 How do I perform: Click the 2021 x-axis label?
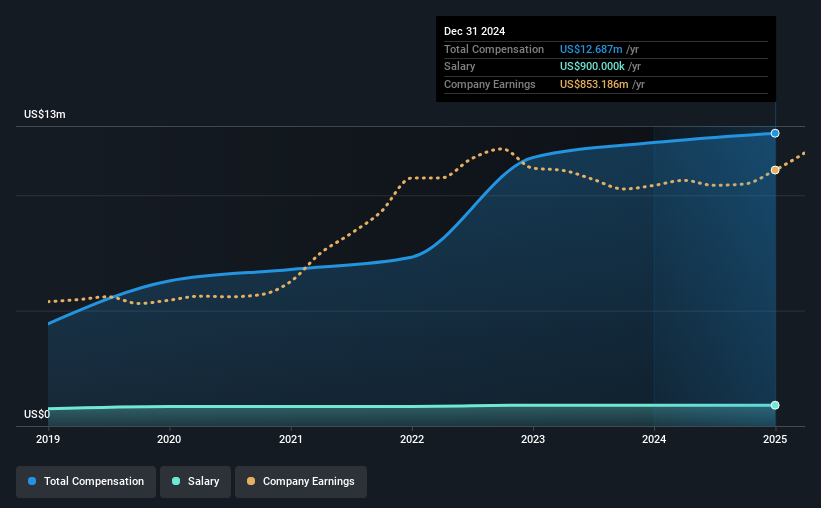291,439
